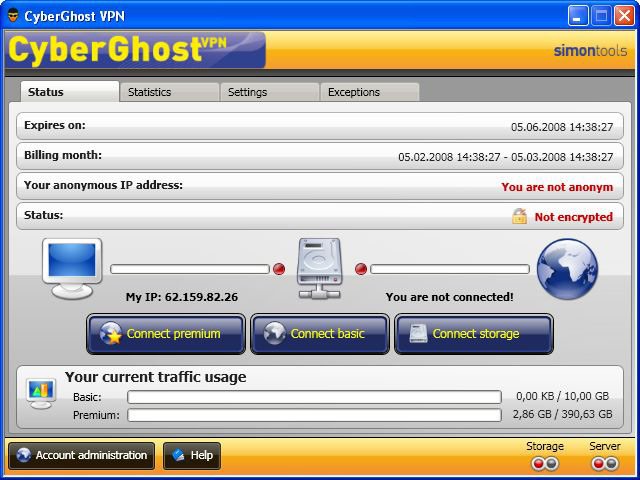Click the Storage status indicator lights
This screenshot has height=480, width=640.
[x=545, y=464]
